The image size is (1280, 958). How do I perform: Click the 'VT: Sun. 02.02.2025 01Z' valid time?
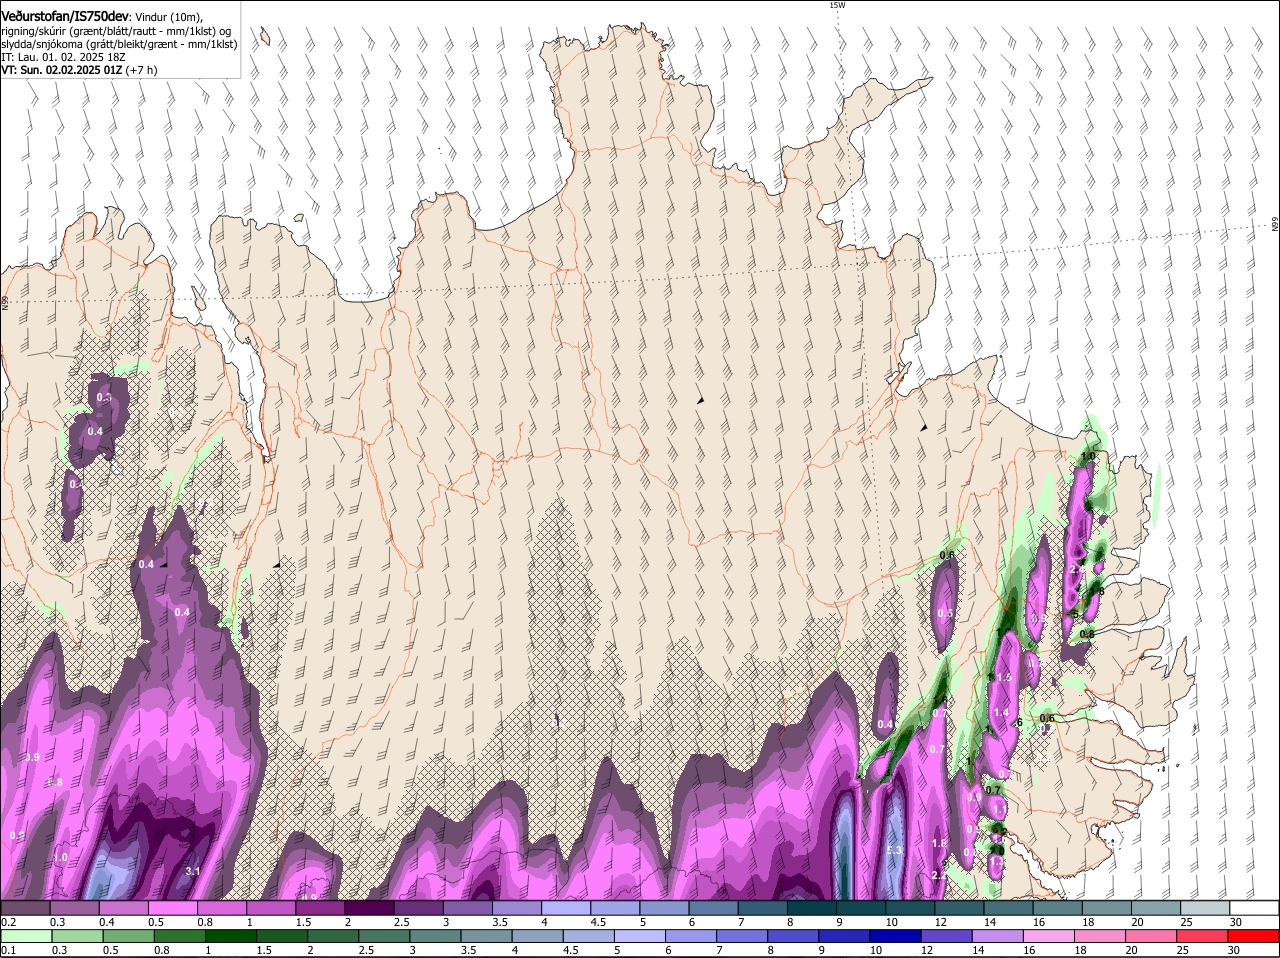pyautogui.click(x=62, y=71)
